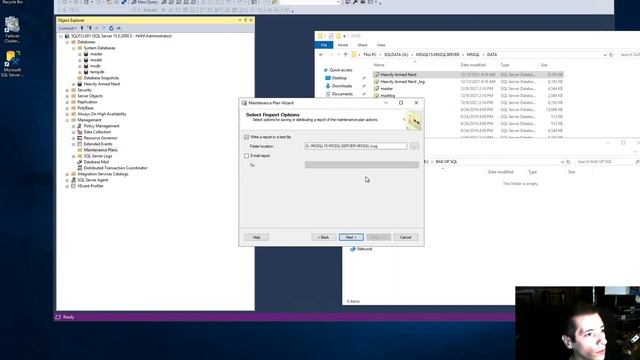The width and height of the screenshot is (640, 360).
Task: Select the Database Snapshots folder
Action: tap(98, 78)
